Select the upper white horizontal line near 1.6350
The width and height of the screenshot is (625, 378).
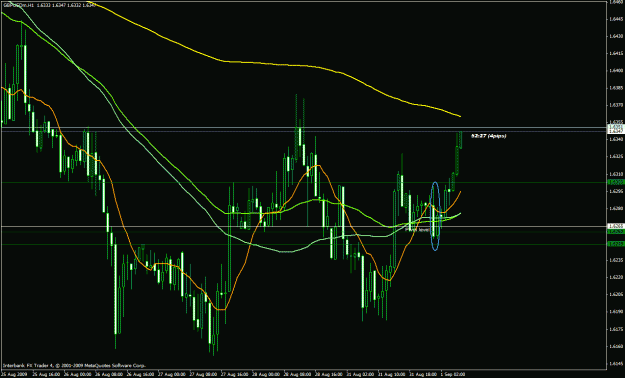(303, 128)
